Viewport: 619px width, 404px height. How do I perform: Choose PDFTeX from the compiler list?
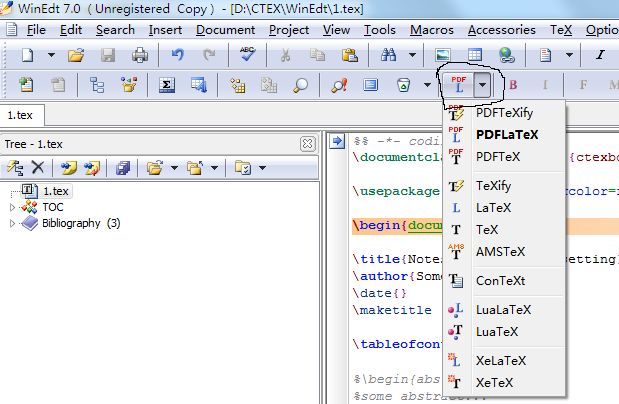[x=505, y=157]
